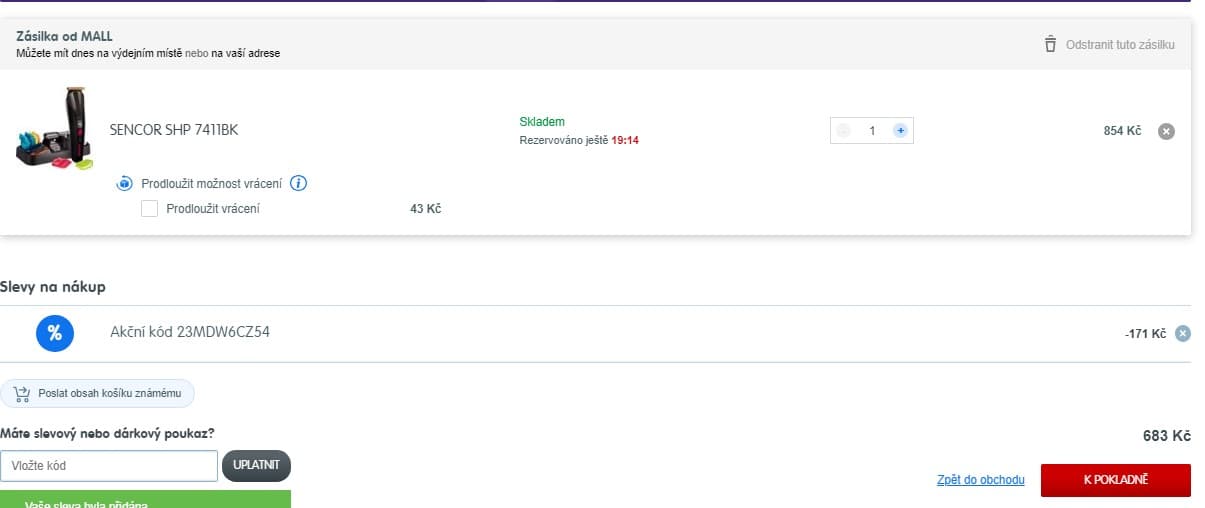
Task: Click 'Odstranit tuto zásilku' link
Action: 1120,45
